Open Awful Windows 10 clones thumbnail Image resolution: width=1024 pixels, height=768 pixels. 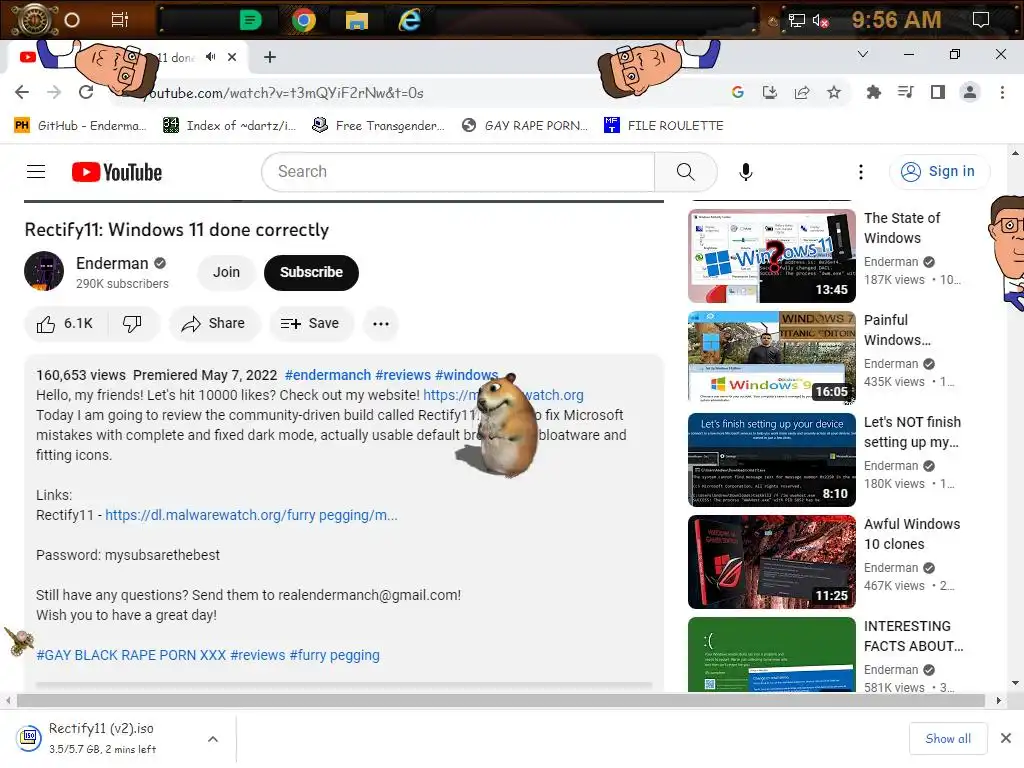pos(771,562)
